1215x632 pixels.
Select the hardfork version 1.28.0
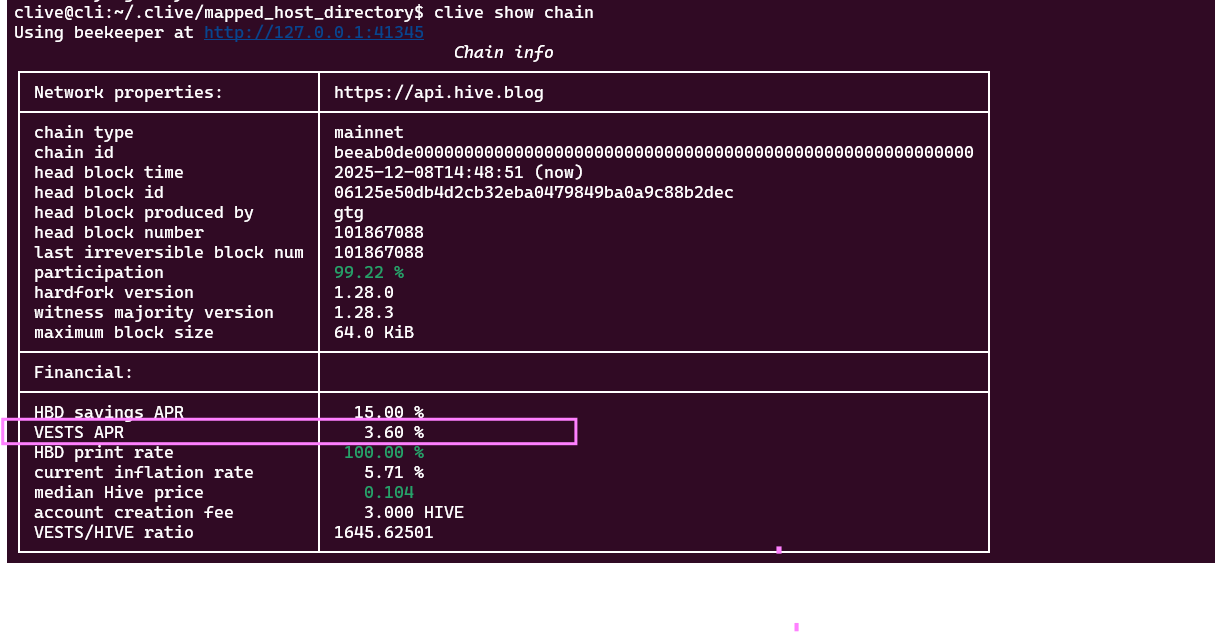tap(363, 293)
